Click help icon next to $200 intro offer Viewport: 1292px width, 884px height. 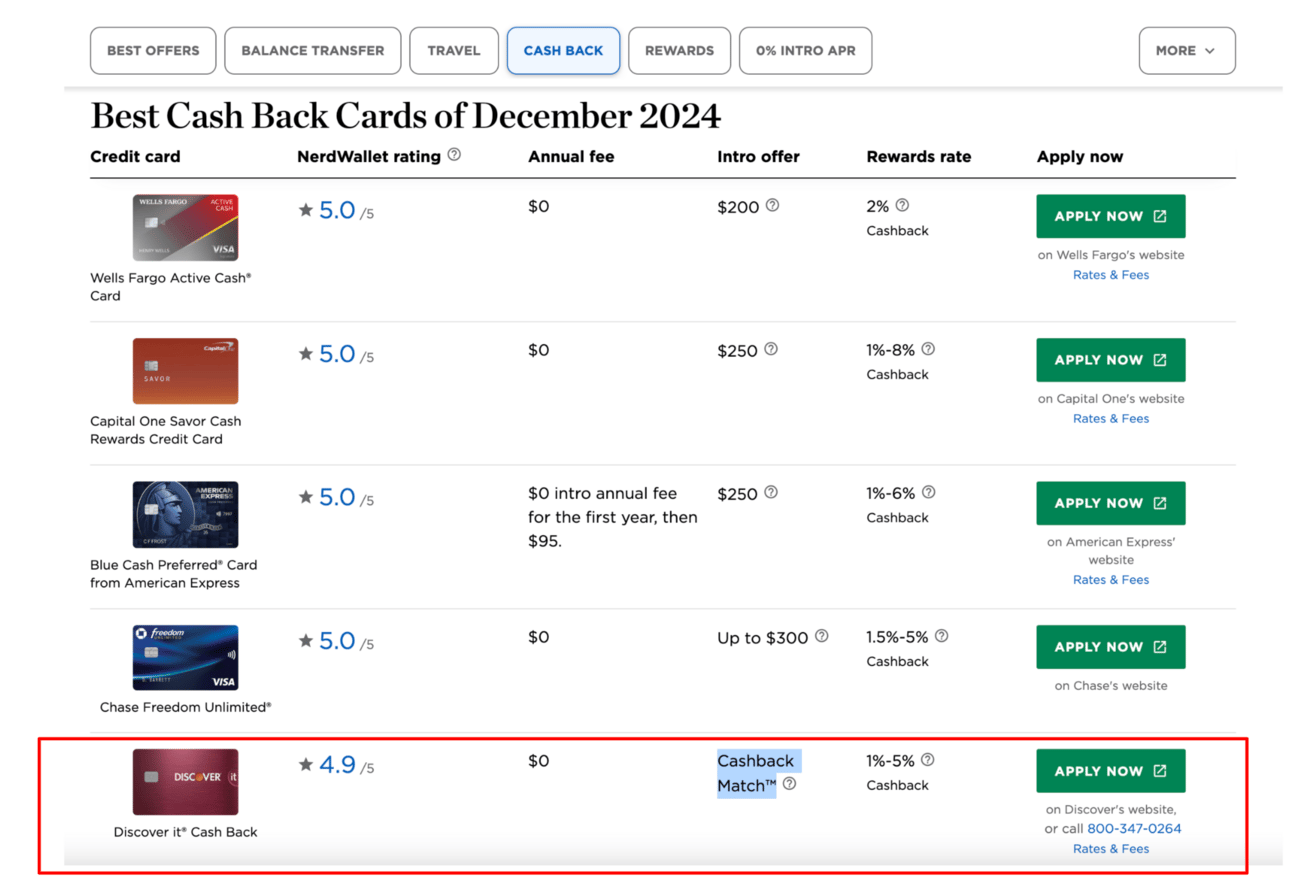pos(772,205)
